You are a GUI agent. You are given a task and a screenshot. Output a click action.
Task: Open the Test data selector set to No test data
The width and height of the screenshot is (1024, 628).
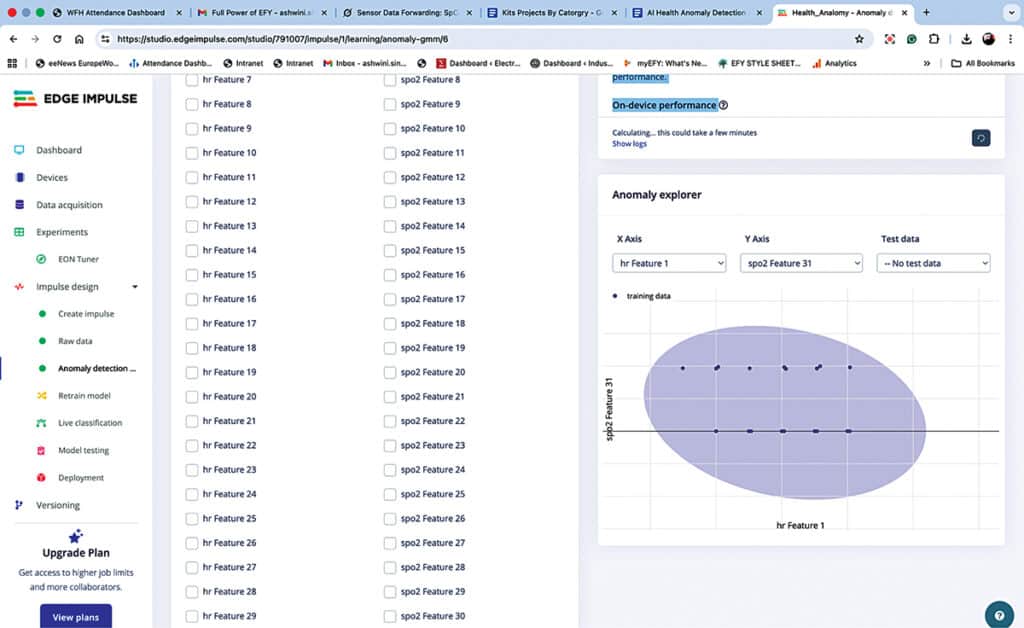coord(932,262)
